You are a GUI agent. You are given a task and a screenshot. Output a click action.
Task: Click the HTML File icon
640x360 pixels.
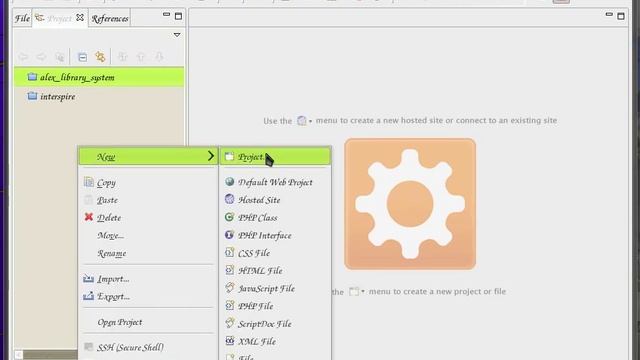[229, 270]
